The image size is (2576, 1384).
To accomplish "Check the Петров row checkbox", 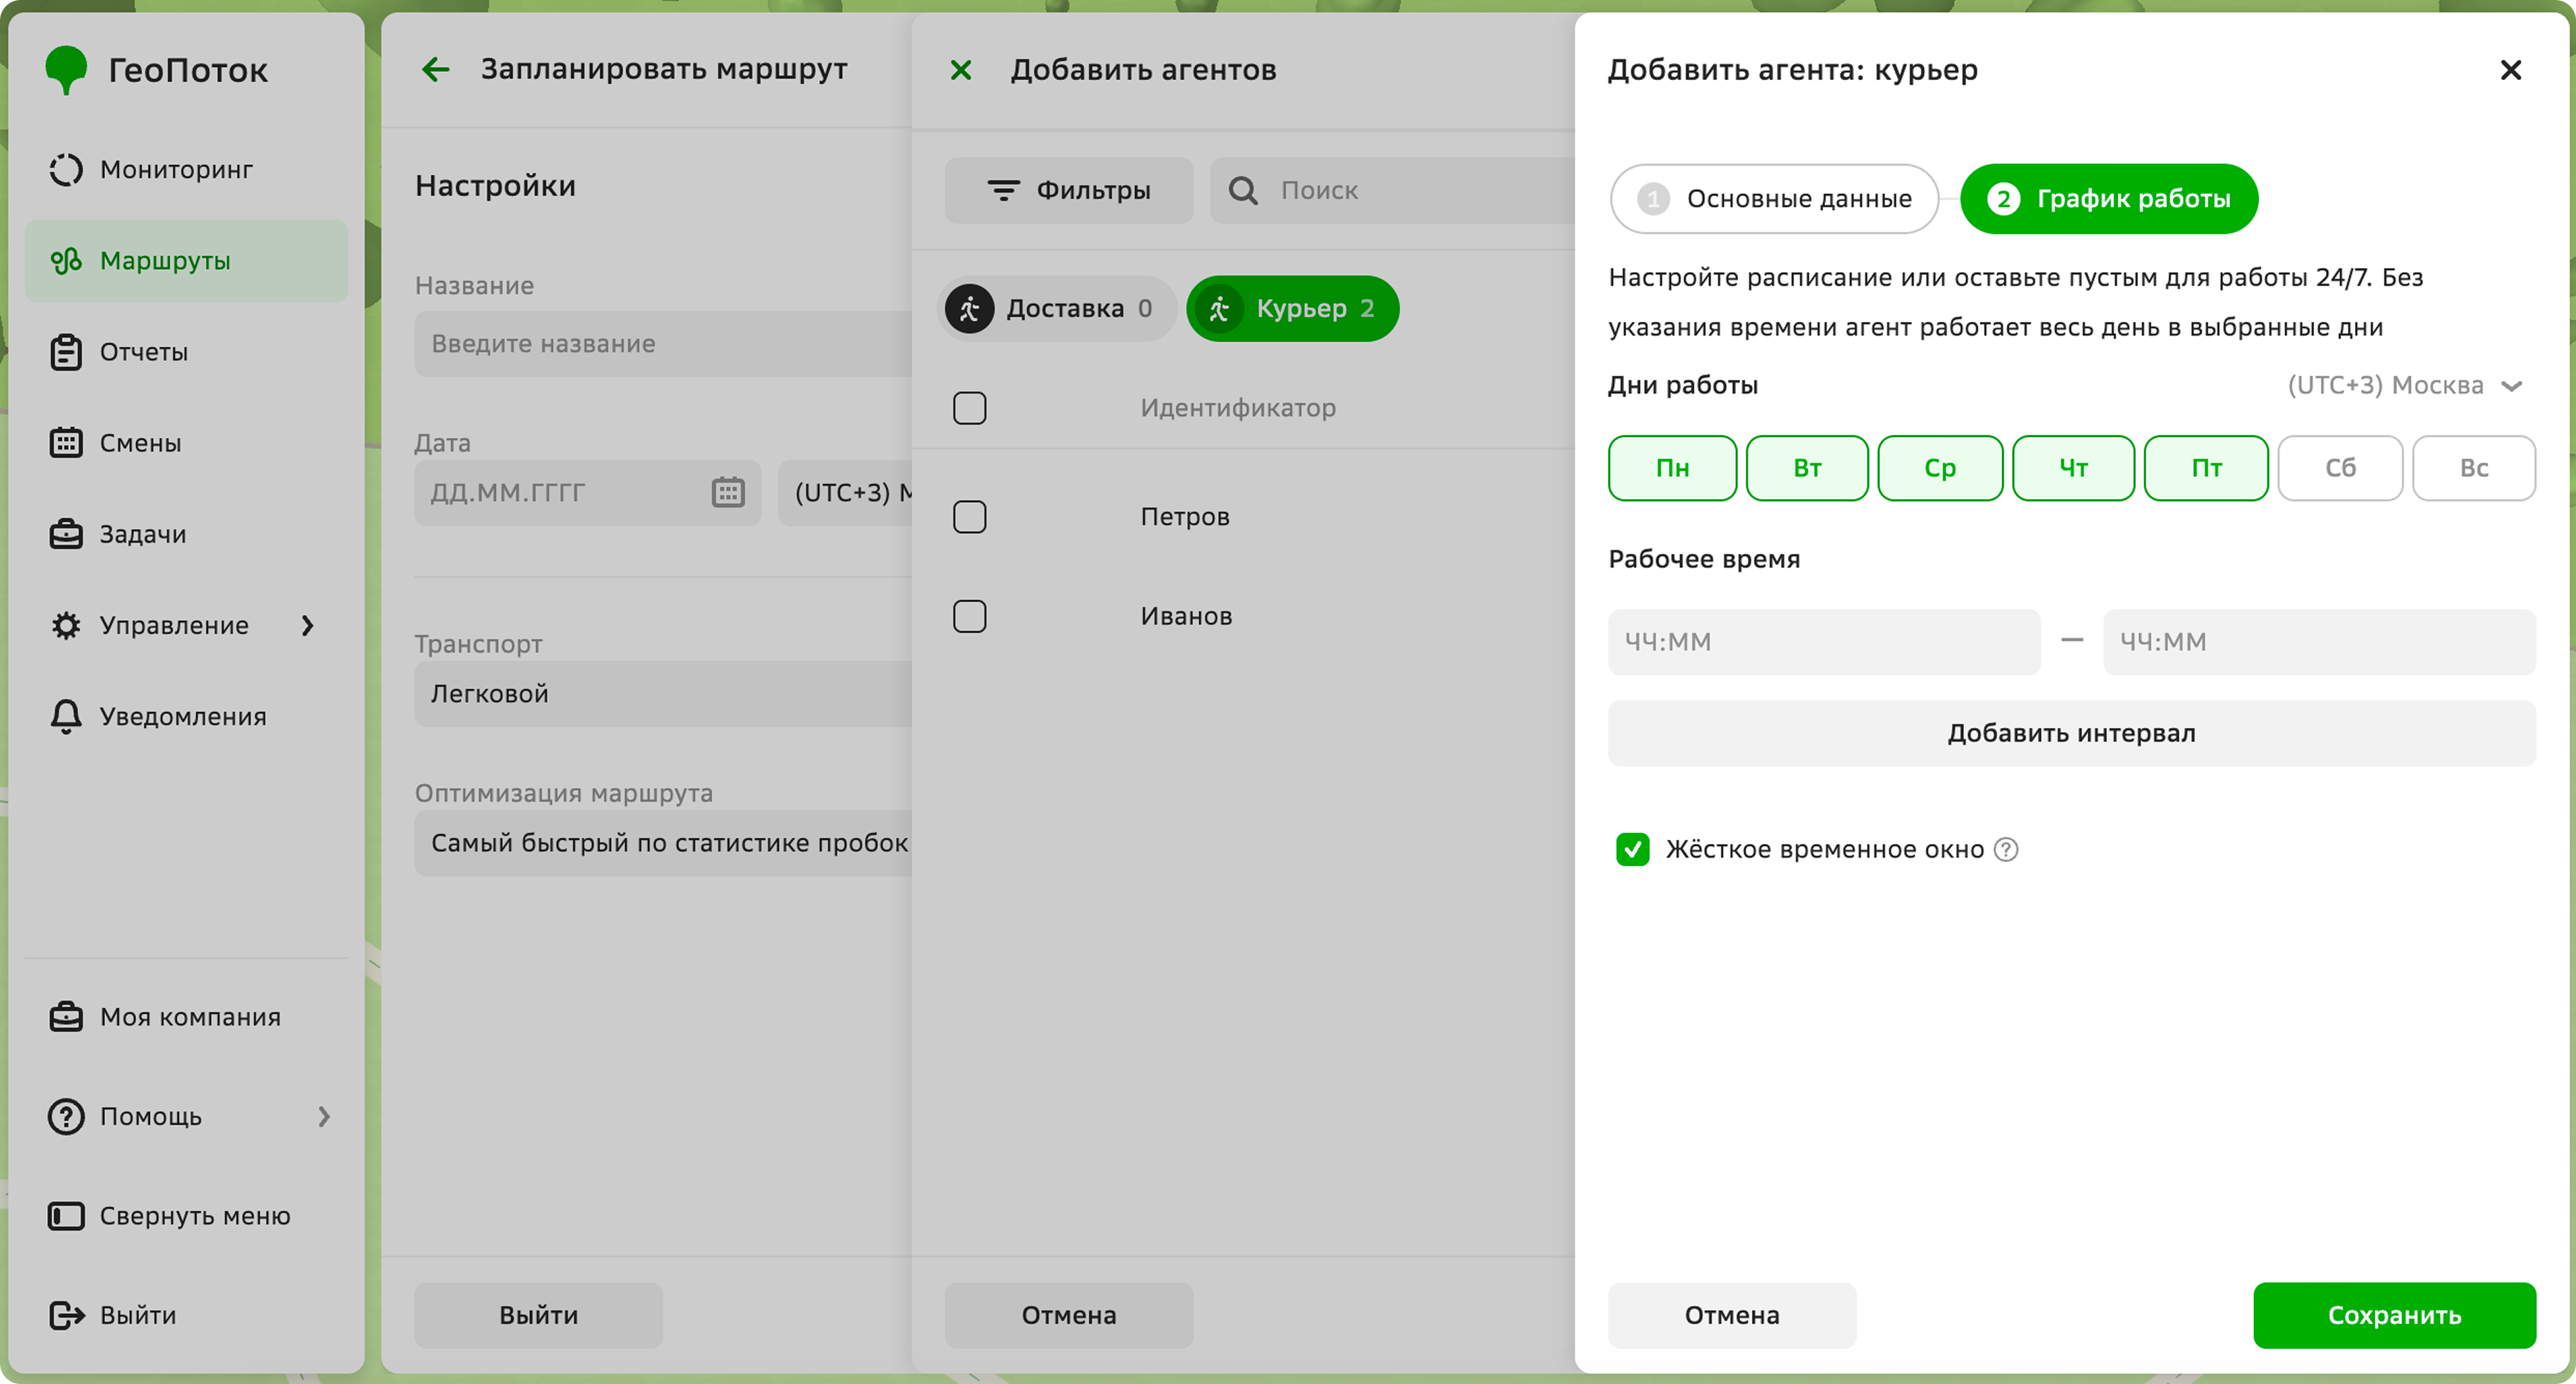I will [x=970, y=517].
